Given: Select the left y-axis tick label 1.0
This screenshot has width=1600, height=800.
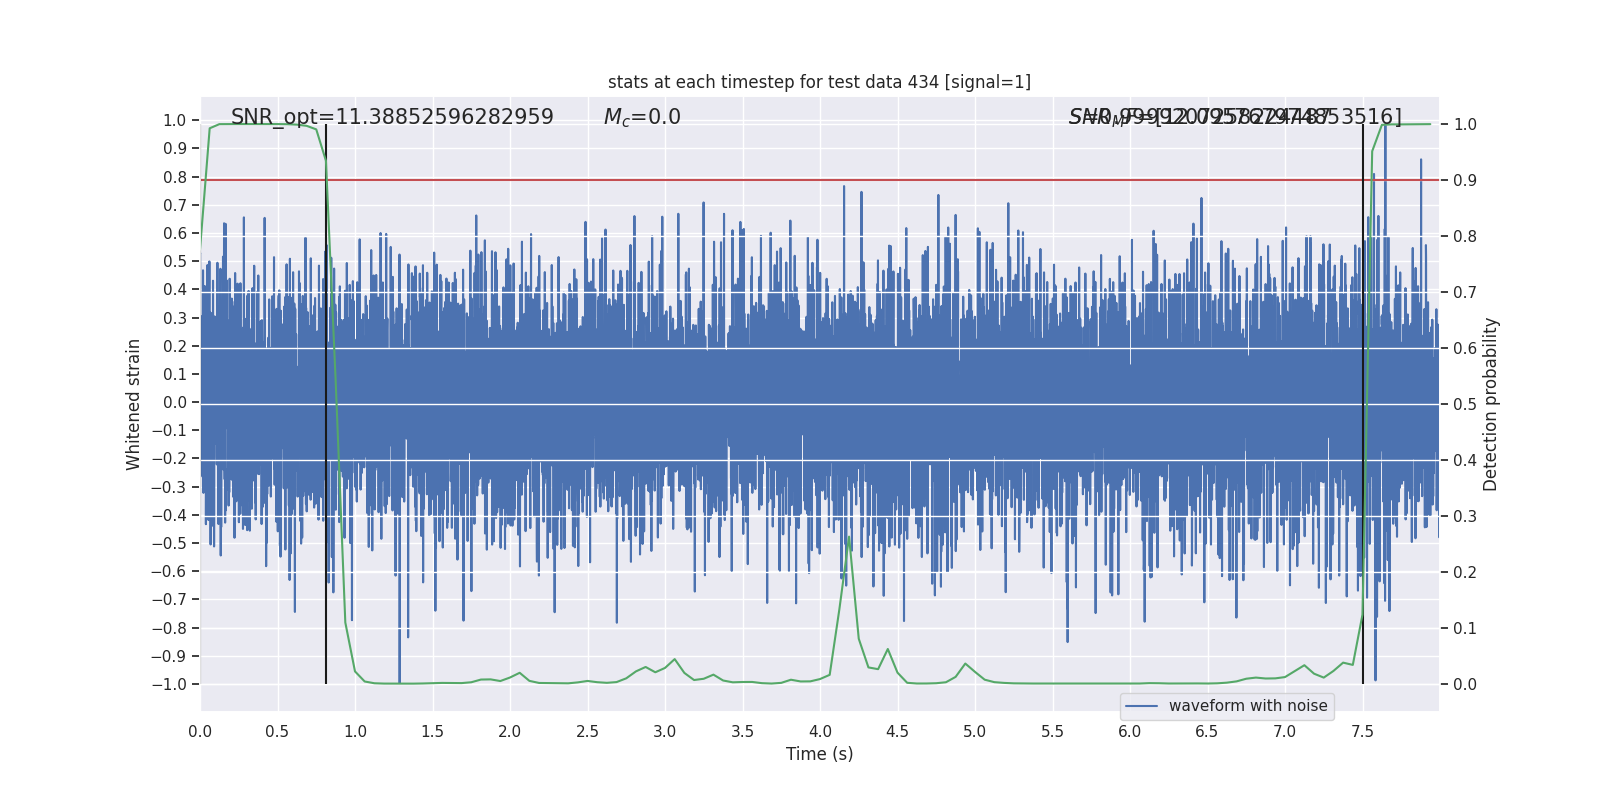Looking at the screenshot, I should (x=174, y=121).
